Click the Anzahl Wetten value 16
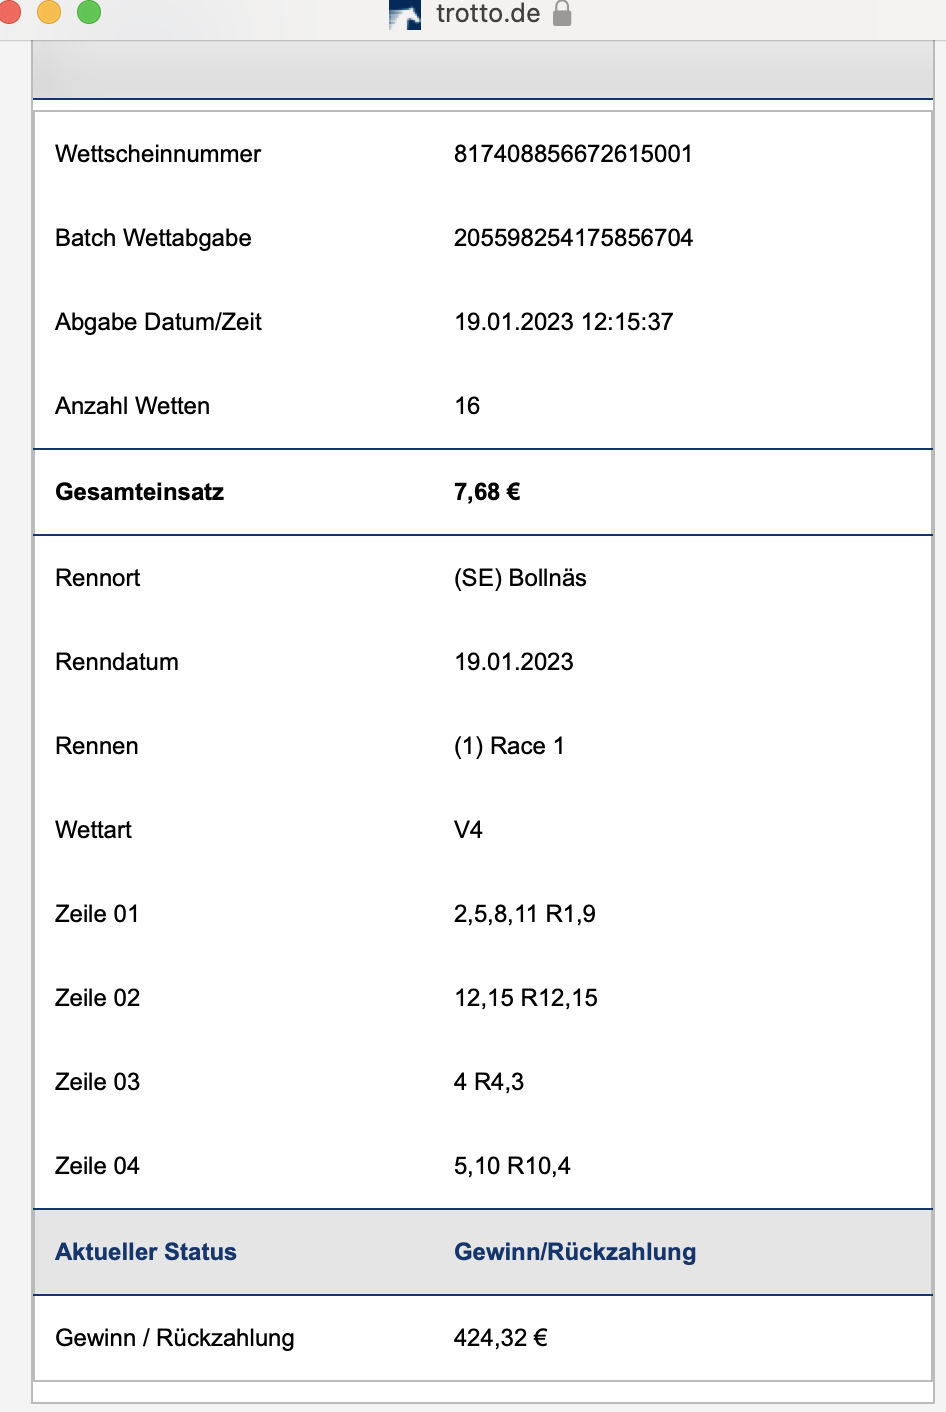The image size is (946, 1412). click(x=467, y=406)
